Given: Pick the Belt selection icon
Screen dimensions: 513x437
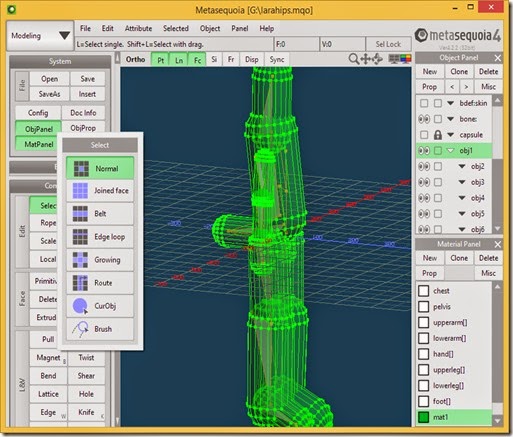Looking at the screenshot, I should click(81, 214).
